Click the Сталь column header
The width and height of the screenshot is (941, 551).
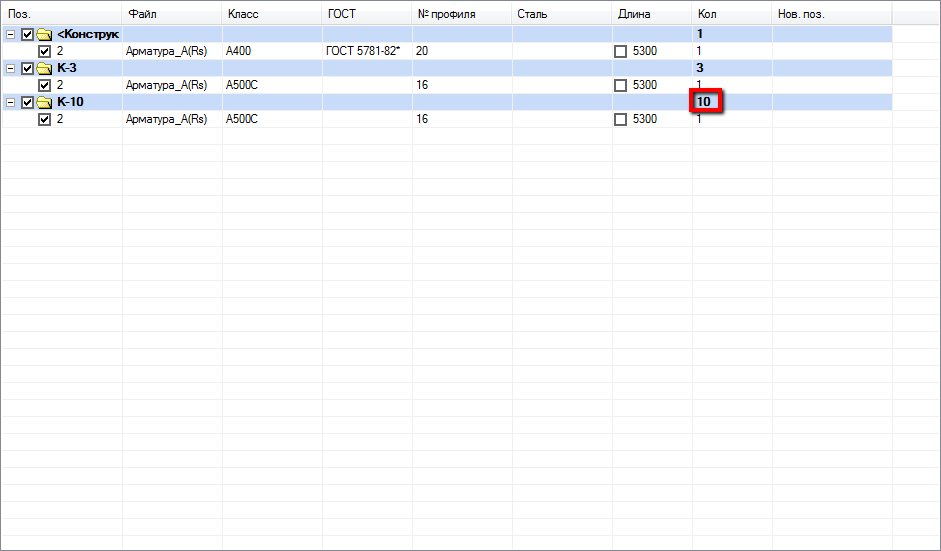click(x=532, y=14)
